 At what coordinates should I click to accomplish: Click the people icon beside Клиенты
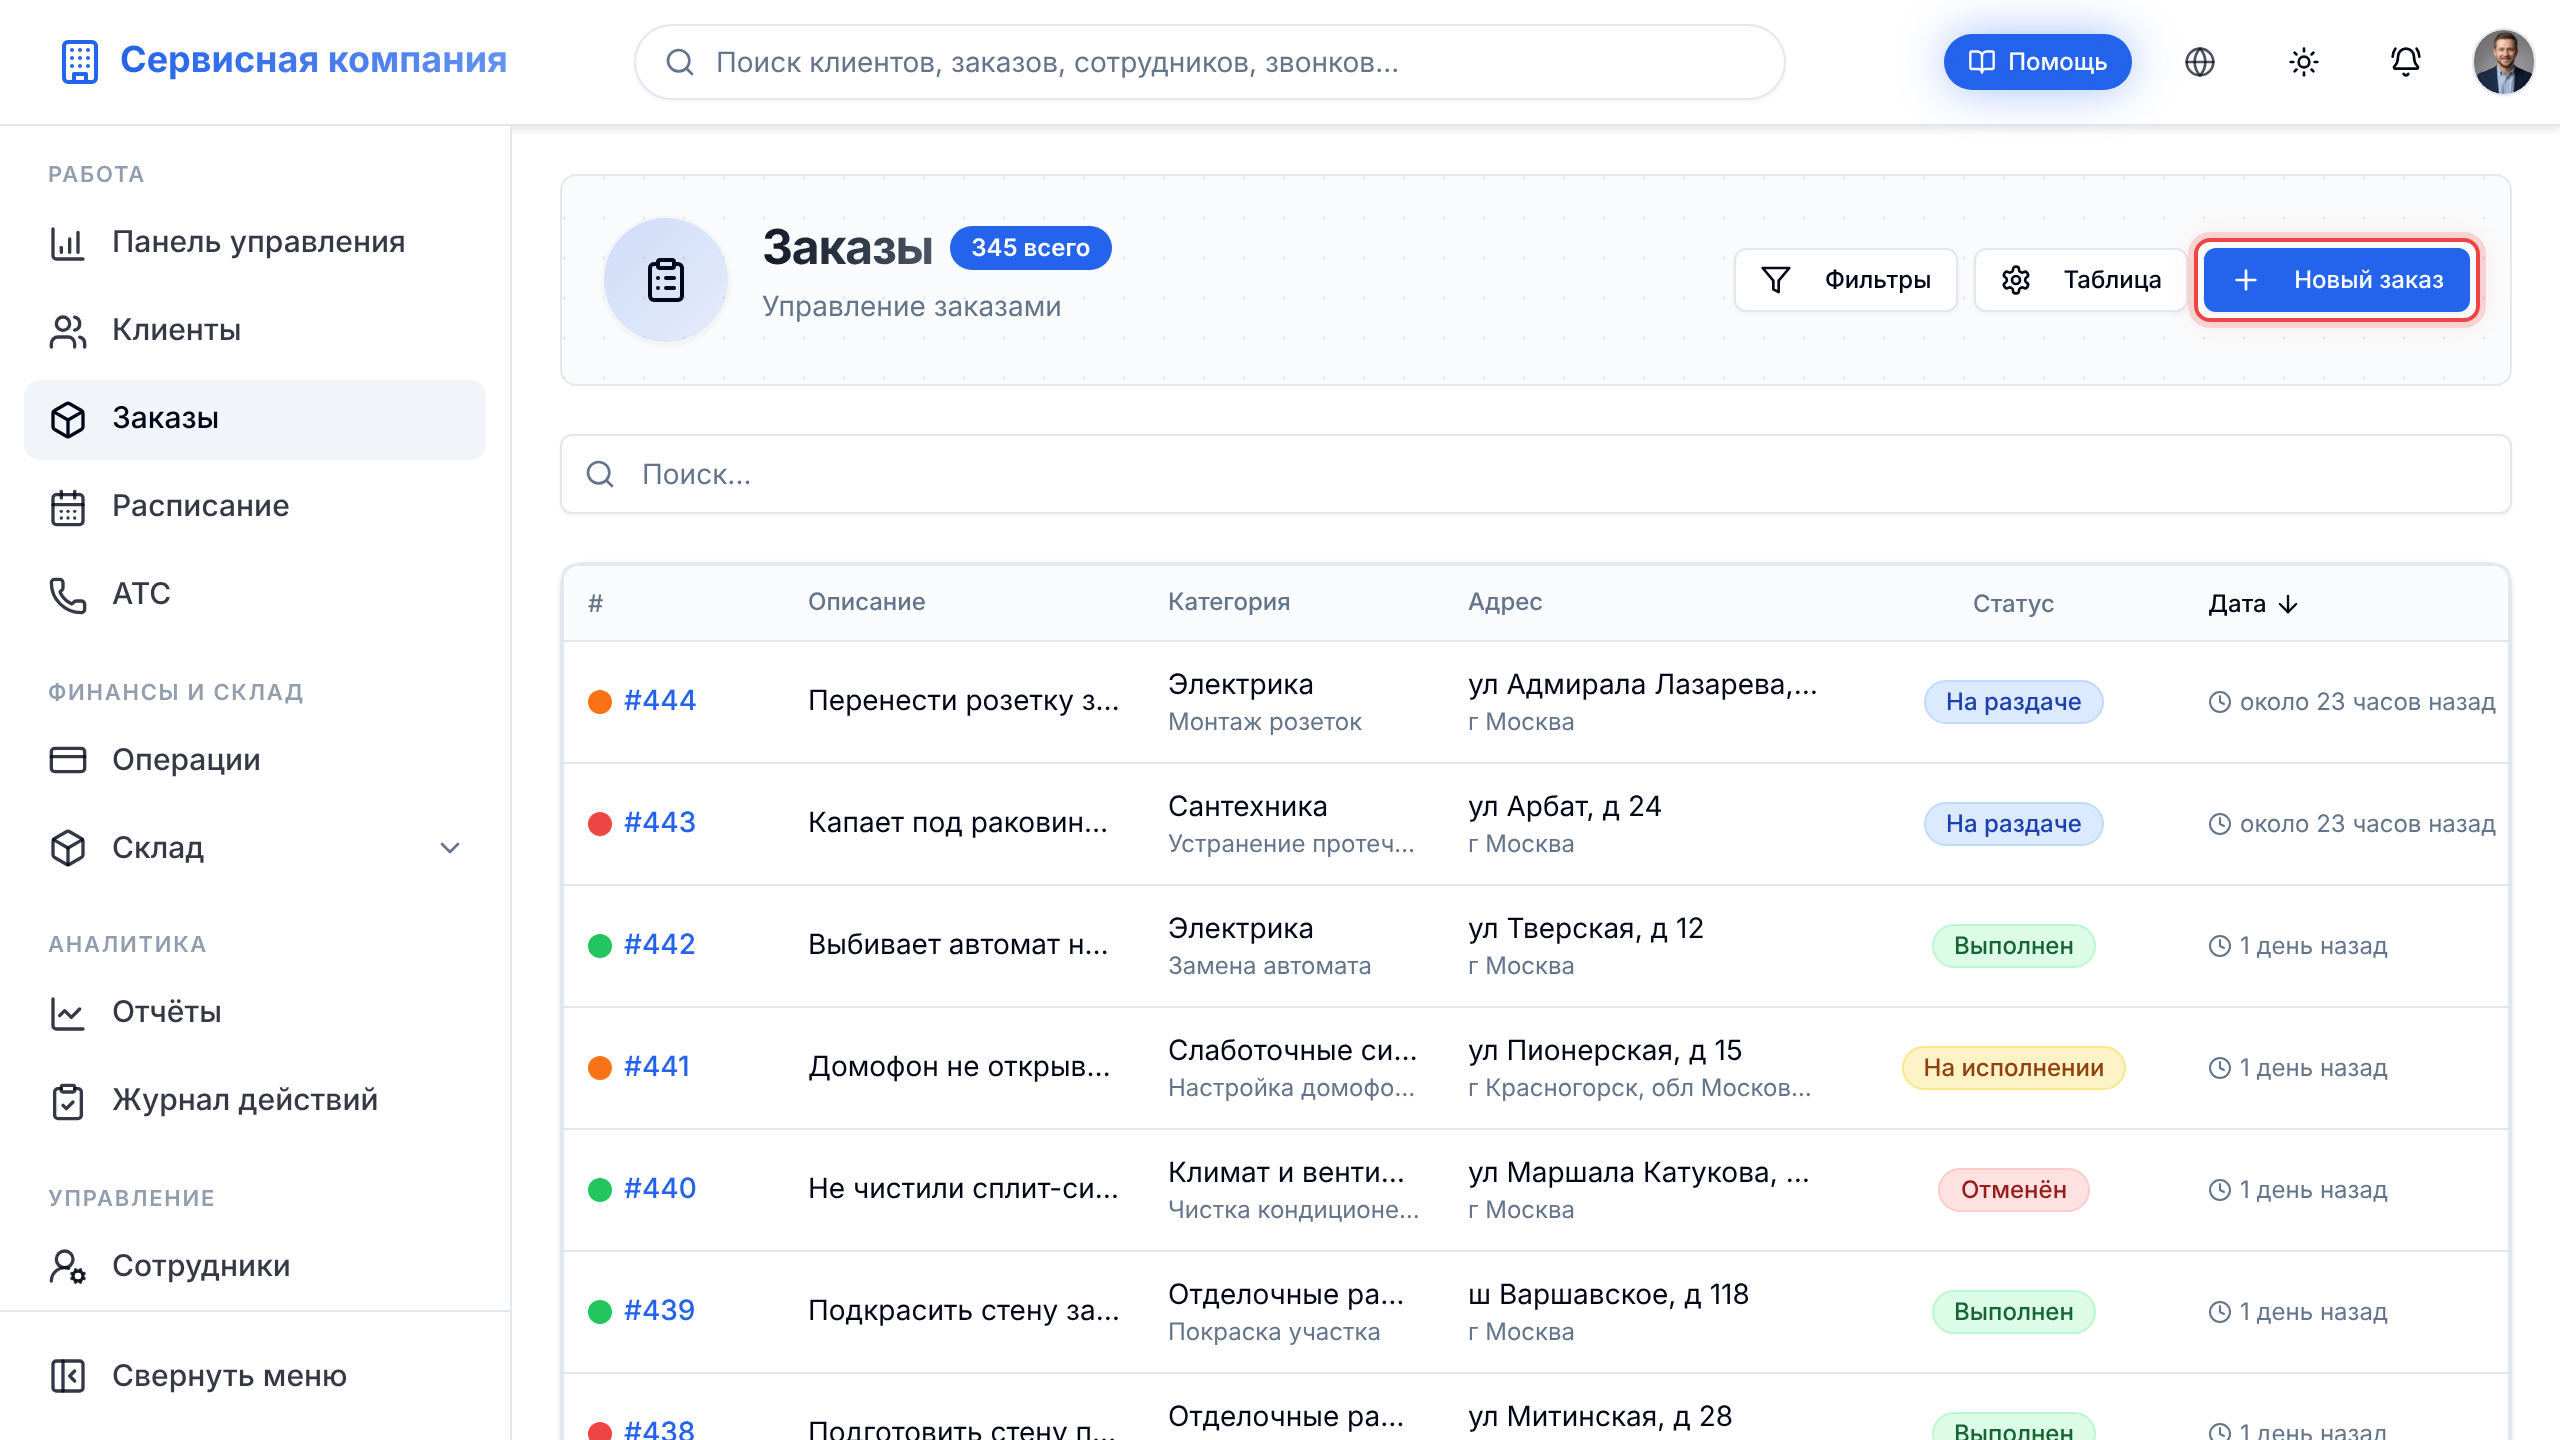tap(68, 331)
